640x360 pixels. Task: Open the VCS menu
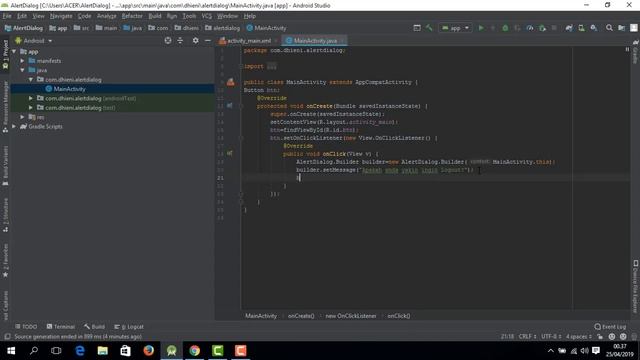click(207, 16)
